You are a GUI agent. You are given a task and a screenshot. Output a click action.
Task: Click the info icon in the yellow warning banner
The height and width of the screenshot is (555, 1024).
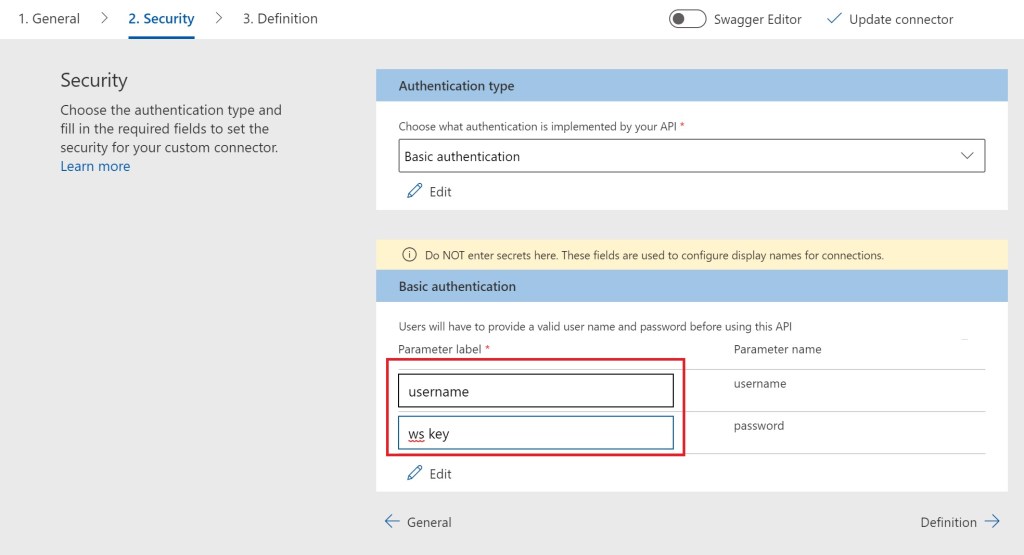(x=408, y=255)
